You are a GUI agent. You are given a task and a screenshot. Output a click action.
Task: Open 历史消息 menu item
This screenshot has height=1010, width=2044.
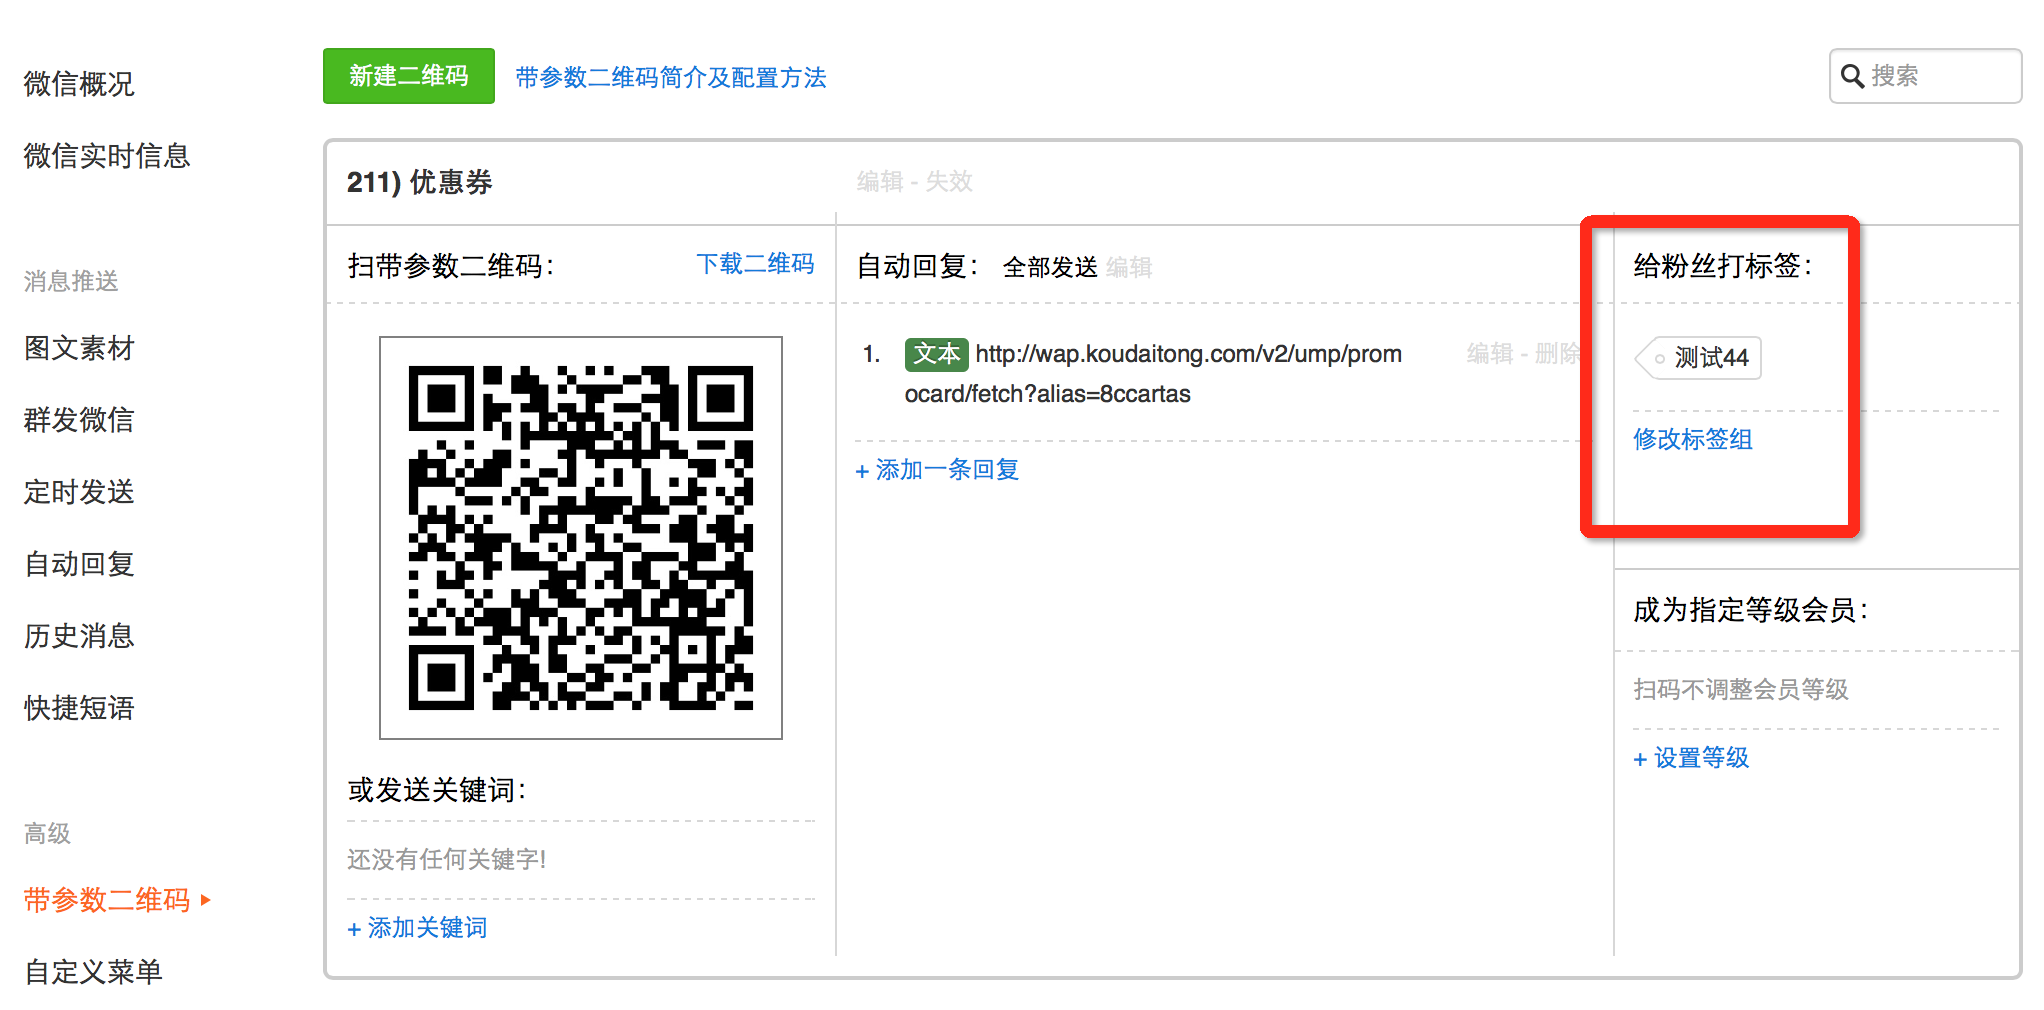coord(79,636)
